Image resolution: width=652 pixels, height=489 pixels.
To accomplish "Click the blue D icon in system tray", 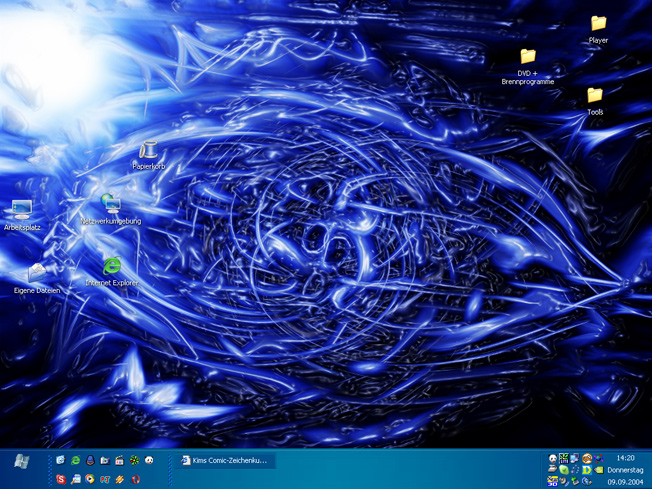I will coord(587,469).
